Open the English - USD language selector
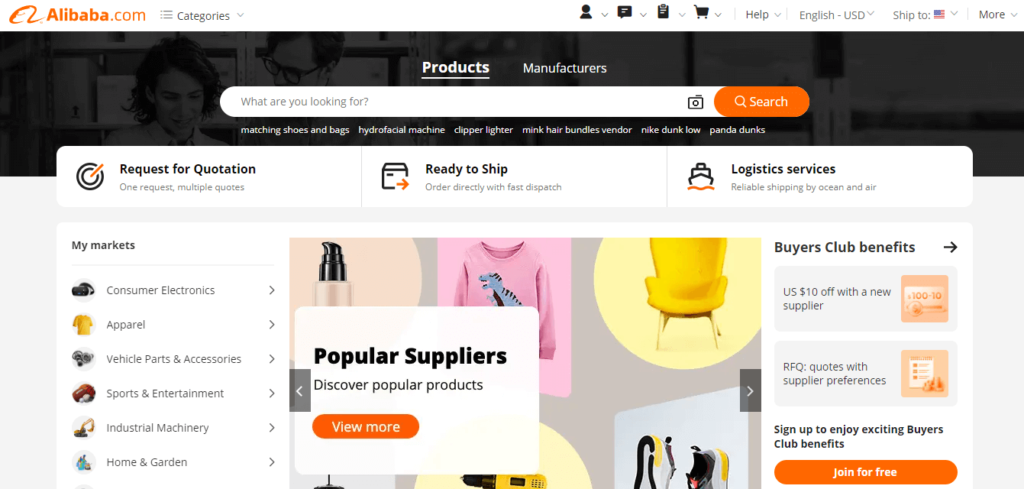Image resolution: width=1024 pixels, height=489 pixels. 837,15
